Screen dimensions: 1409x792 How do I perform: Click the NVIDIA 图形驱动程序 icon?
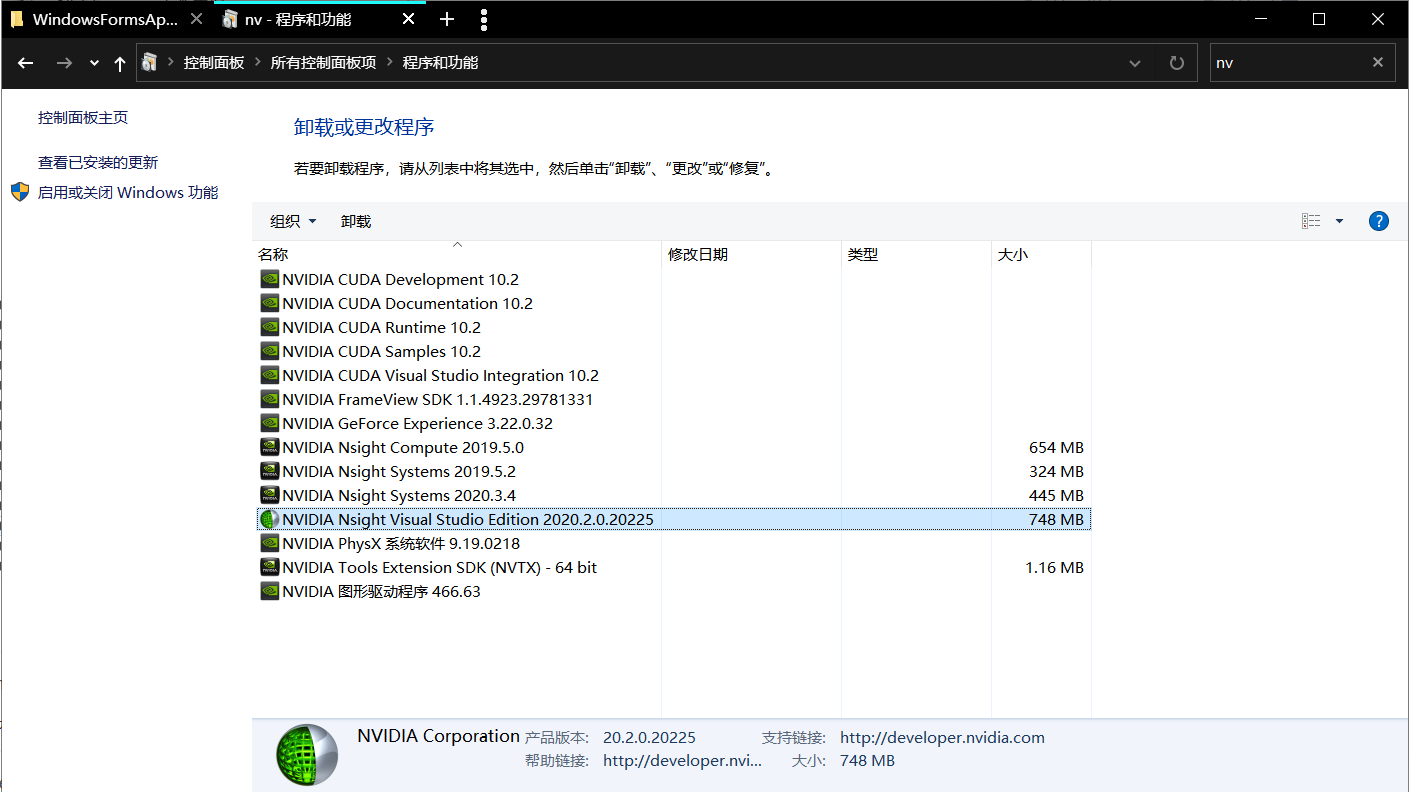pyautogui.click(x=269, y=591)
